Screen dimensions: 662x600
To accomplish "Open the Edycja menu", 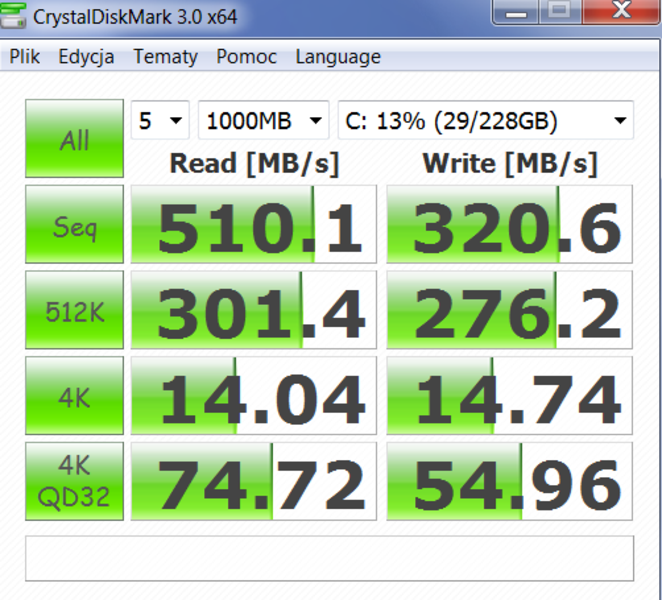I will 86,57.
